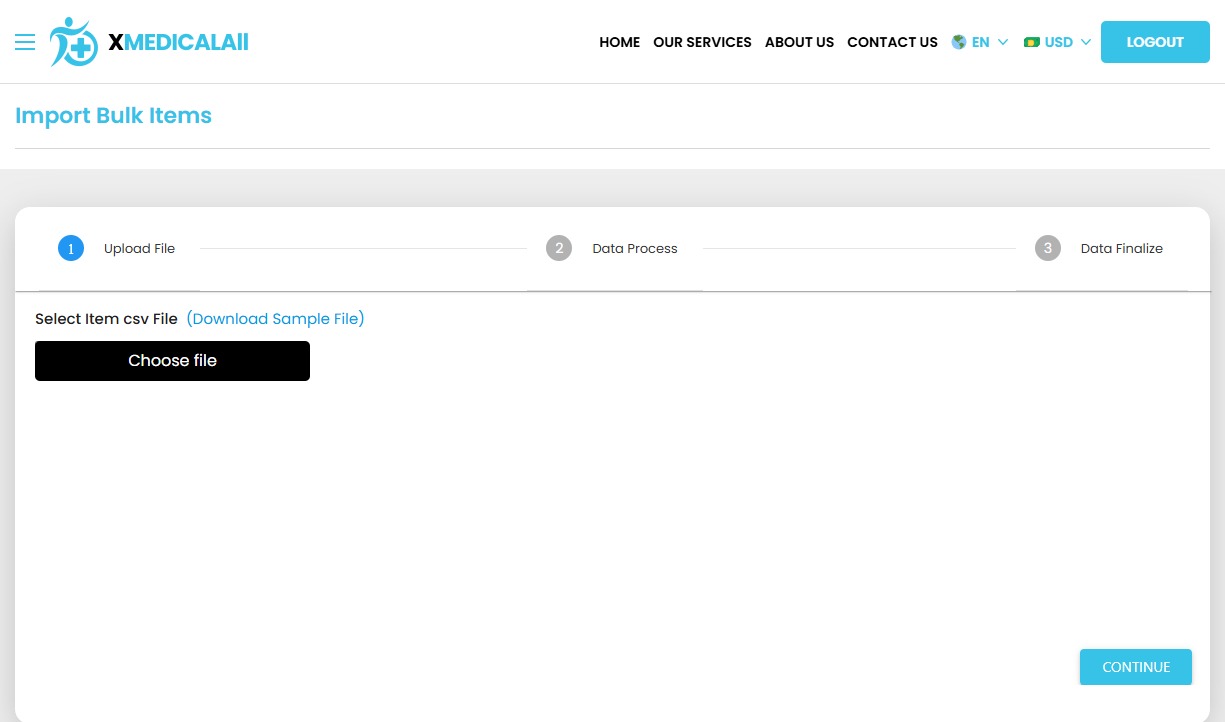Select the step 3 circle

coord(1047,248)
